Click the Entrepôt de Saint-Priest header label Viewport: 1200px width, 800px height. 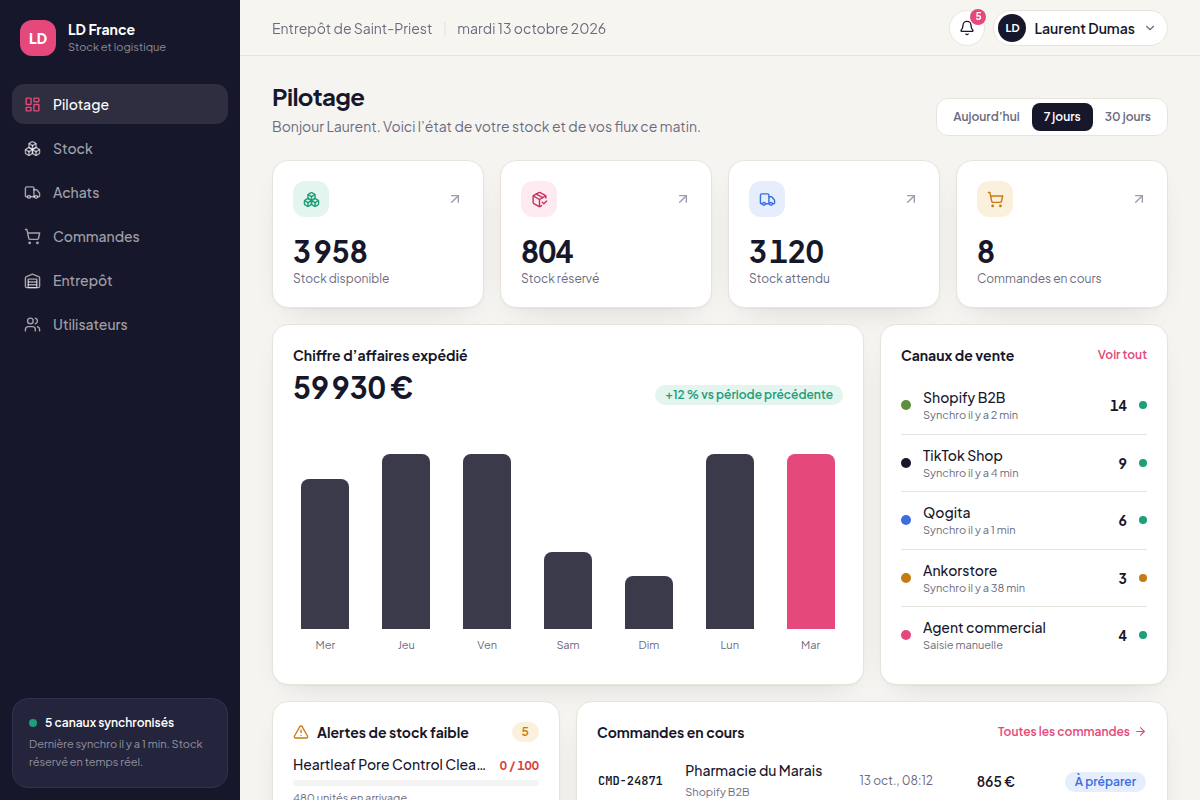click(x=352, y=28)
